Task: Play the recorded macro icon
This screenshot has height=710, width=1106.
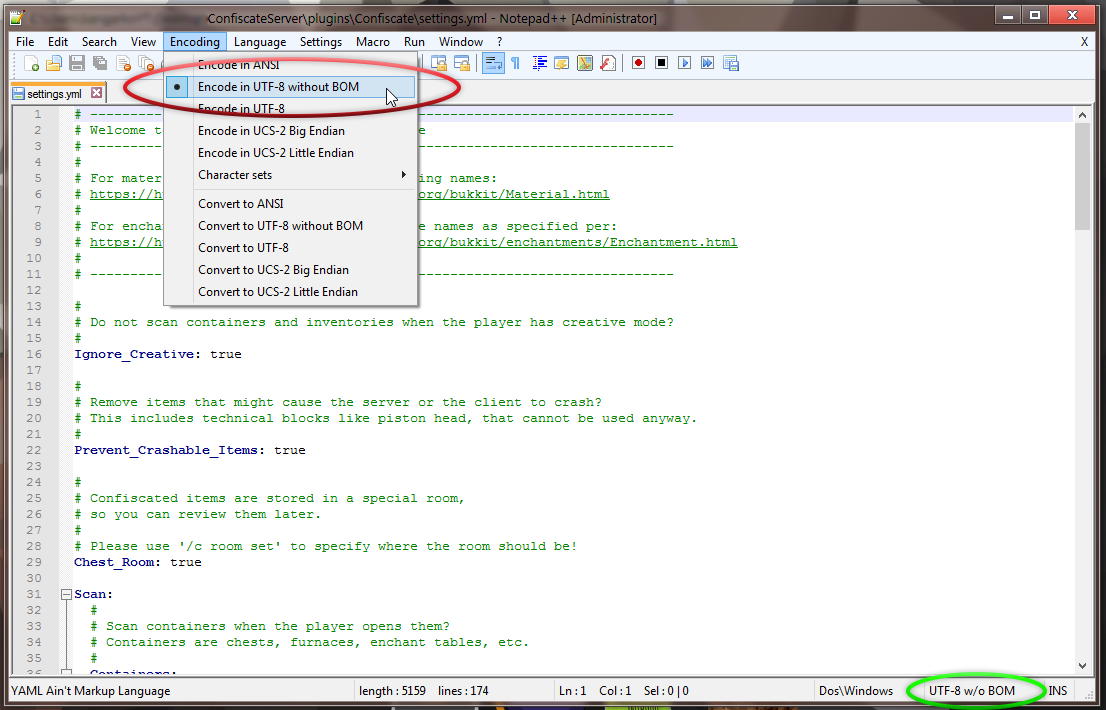Action: pos(684,62)
